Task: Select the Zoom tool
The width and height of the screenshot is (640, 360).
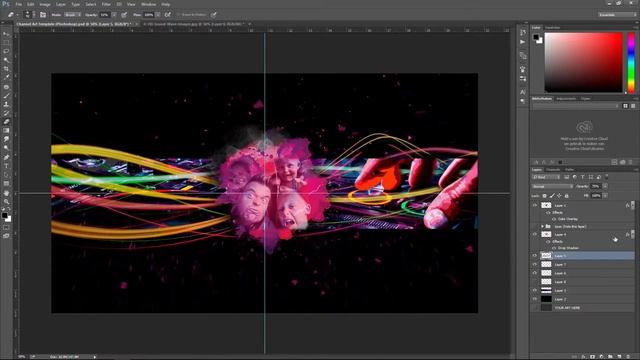Action: 6,202
